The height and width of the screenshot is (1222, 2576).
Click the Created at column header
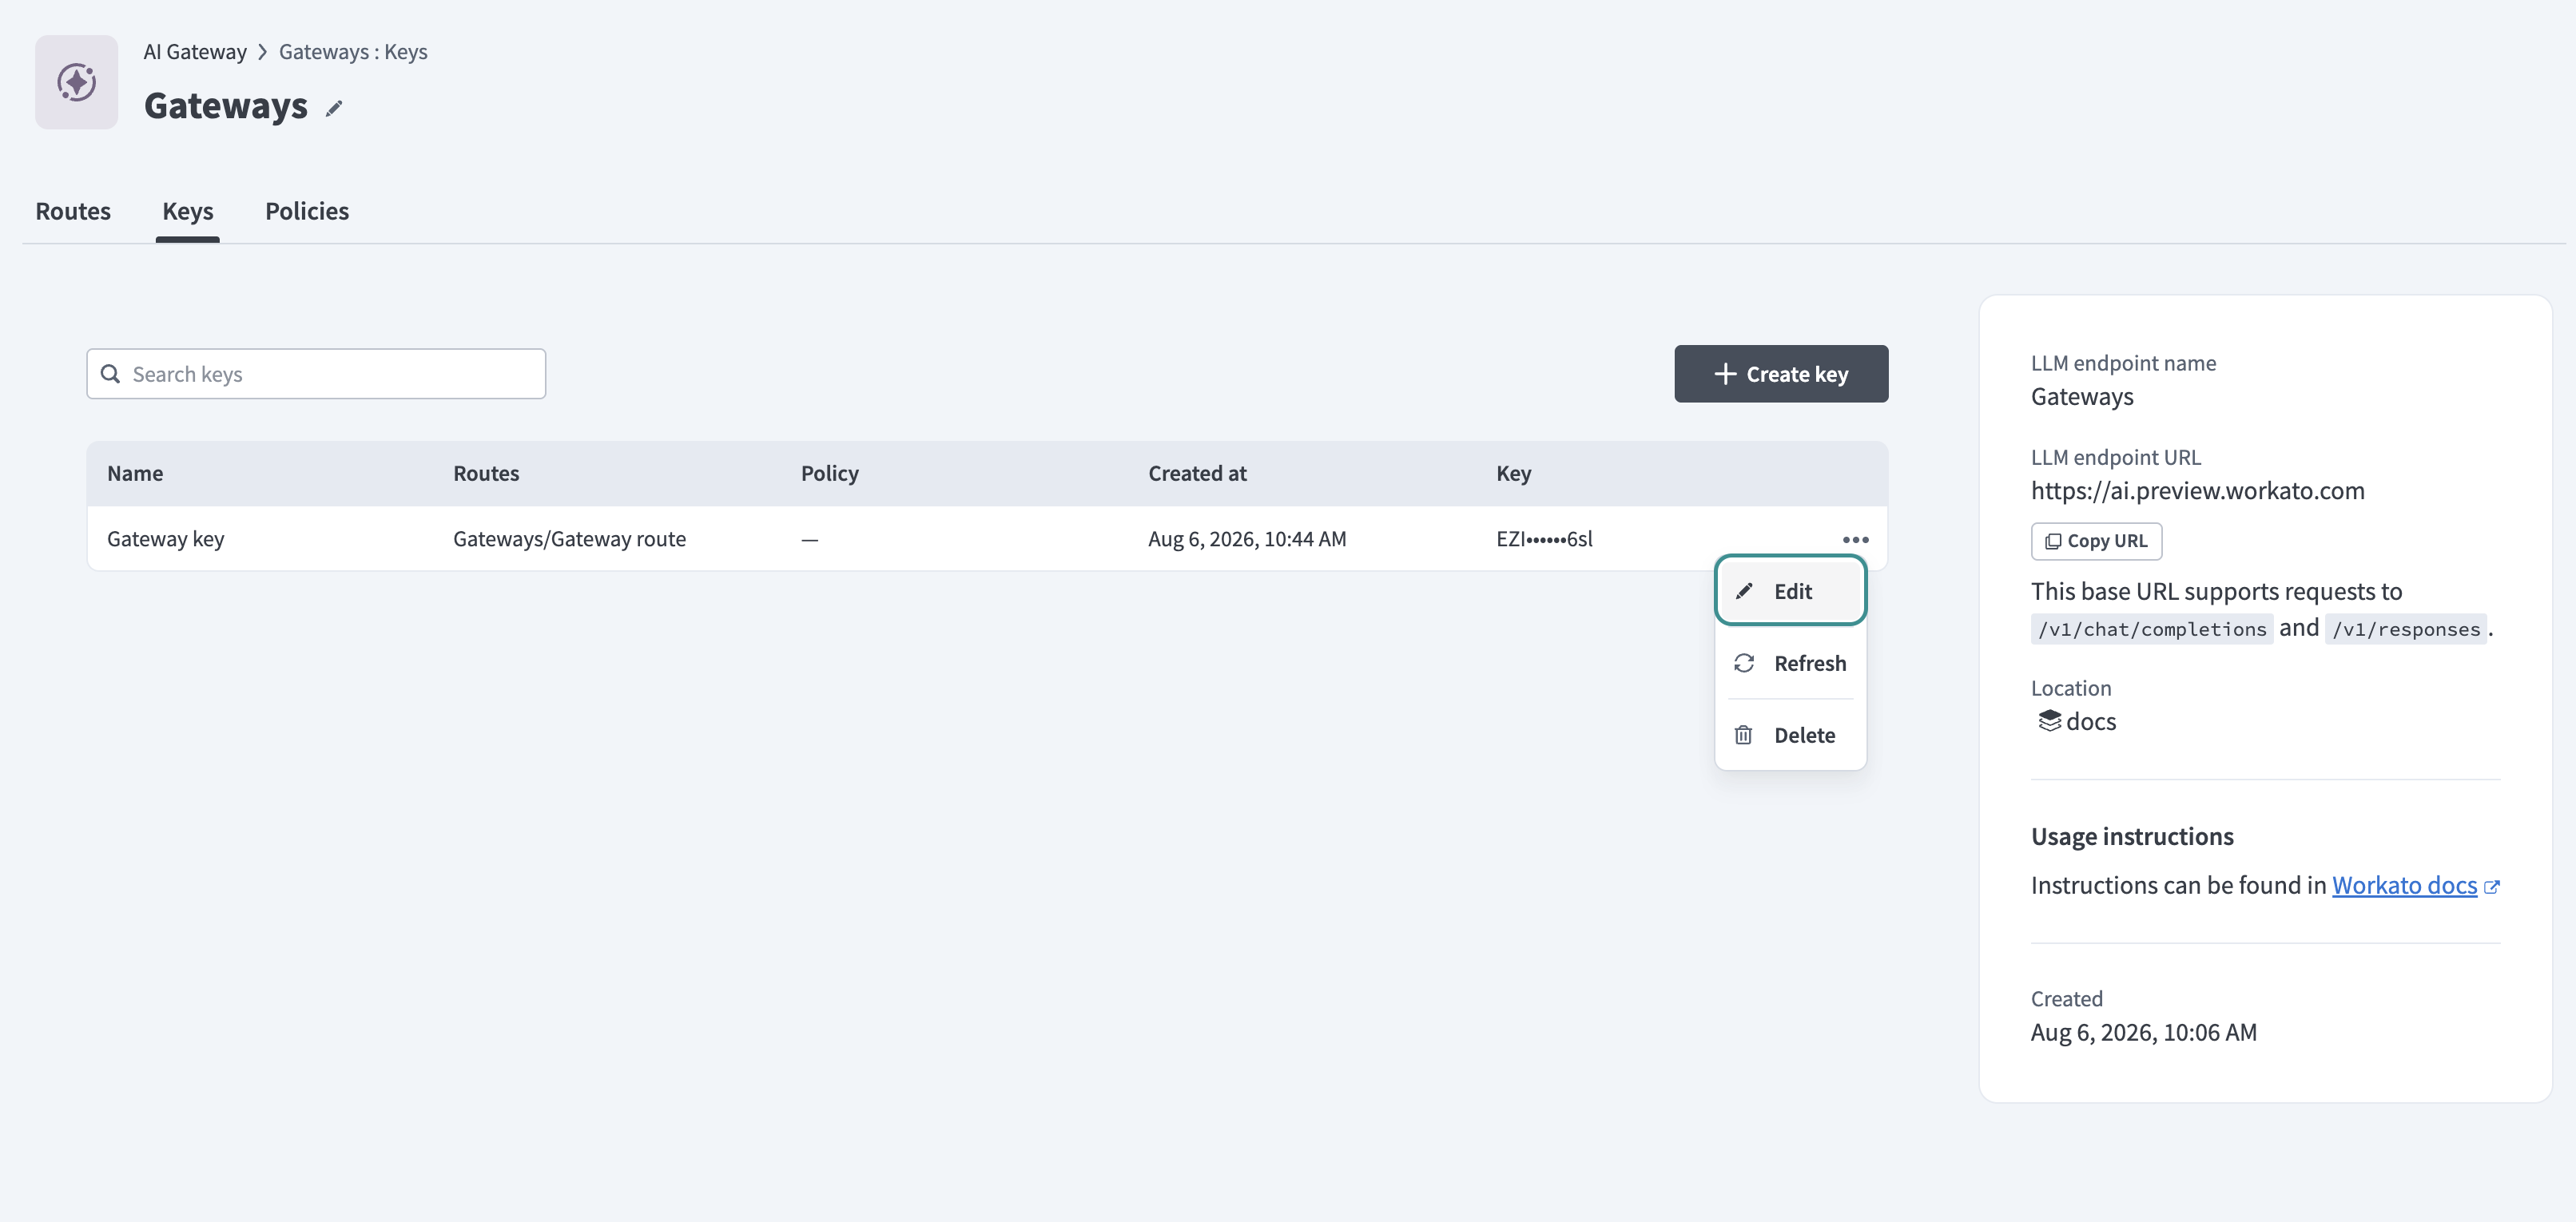pos(1197,473)
